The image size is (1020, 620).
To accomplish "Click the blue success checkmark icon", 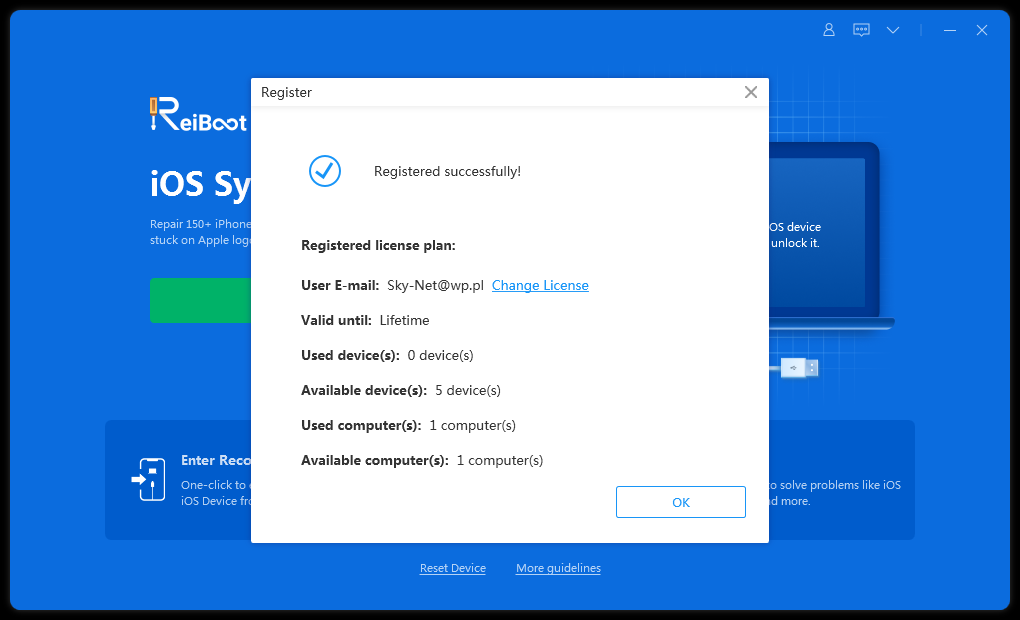I will tap(325, 171).
